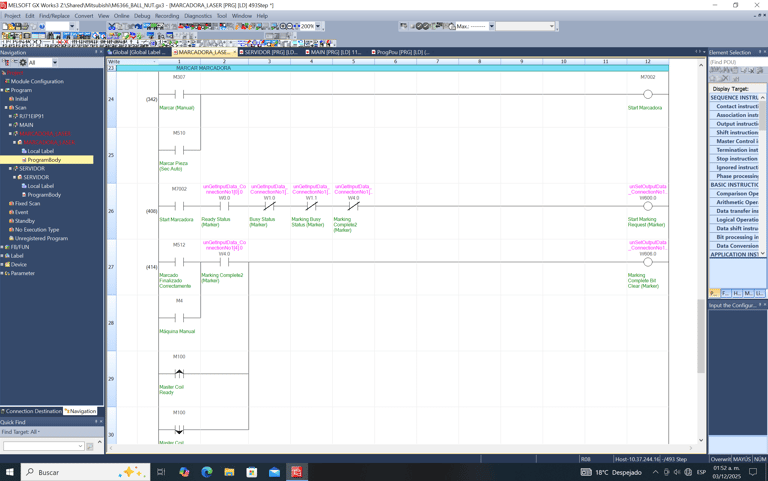Open Convert menu
Image resolution: width=768 pixels, height=481 pixels.
[x=84, y=16]
